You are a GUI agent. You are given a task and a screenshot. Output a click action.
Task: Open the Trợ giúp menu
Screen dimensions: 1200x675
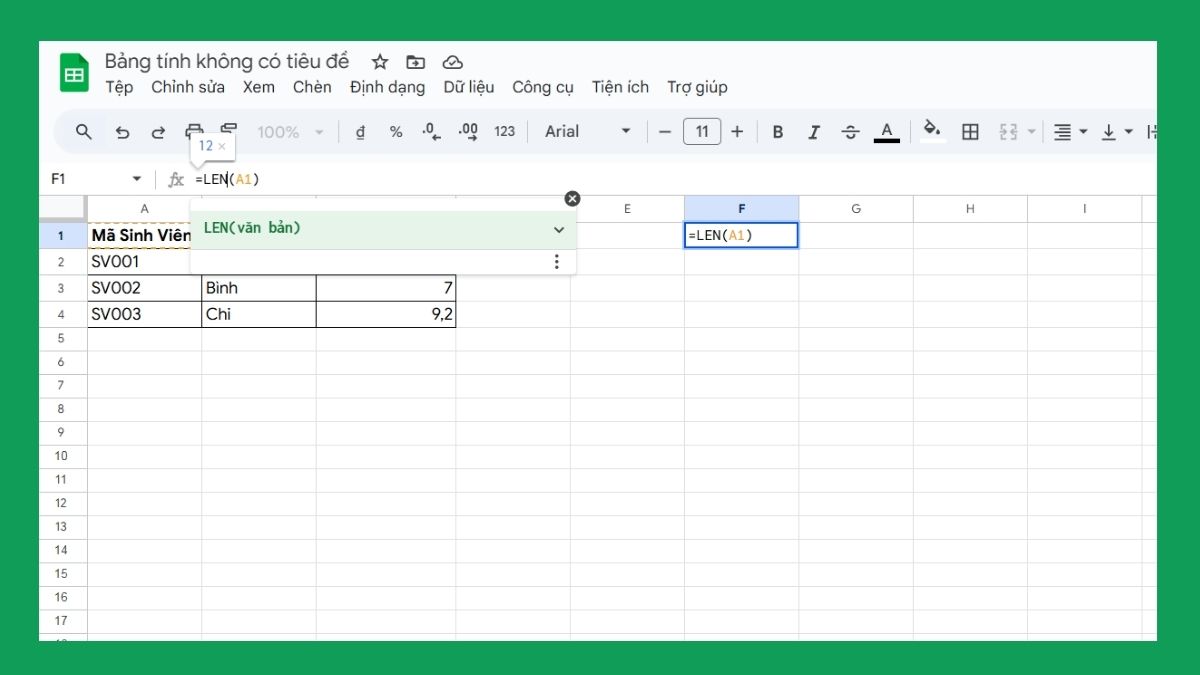coord(697,88)
